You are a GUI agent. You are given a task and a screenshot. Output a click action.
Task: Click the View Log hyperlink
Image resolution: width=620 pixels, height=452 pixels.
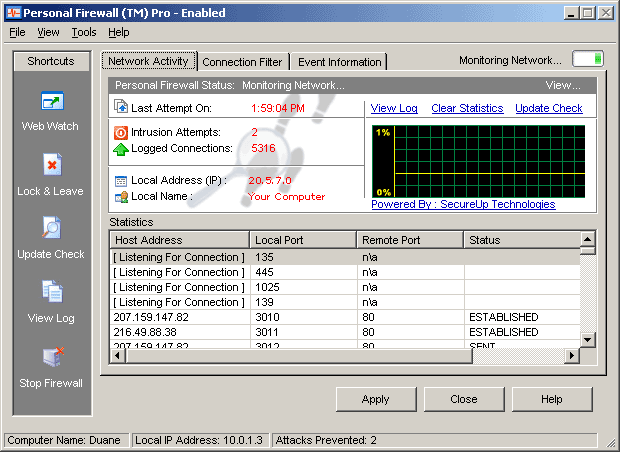point(394,108)
